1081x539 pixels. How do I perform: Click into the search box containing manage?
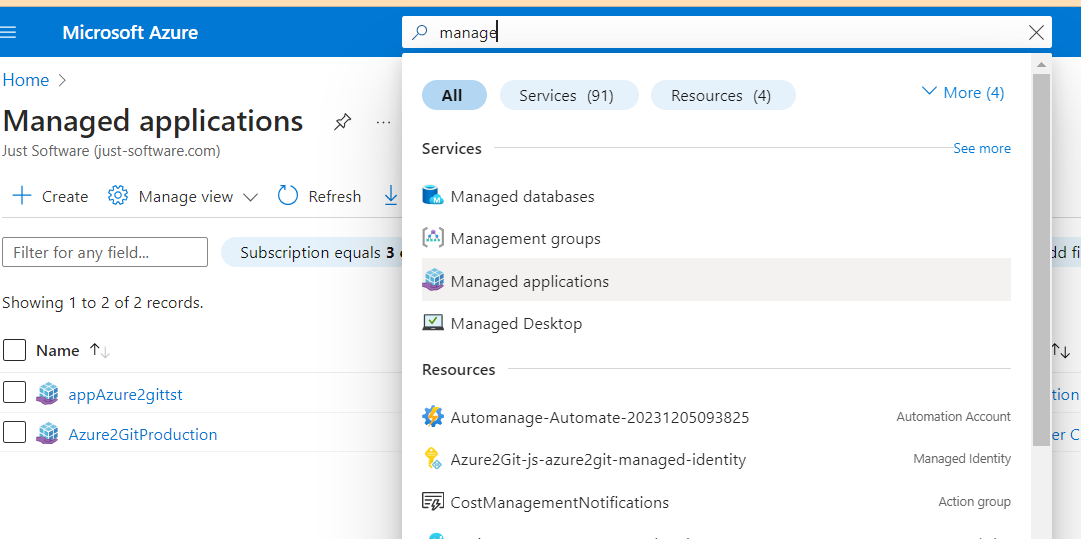pyautogui.click(x=727, y=32)
